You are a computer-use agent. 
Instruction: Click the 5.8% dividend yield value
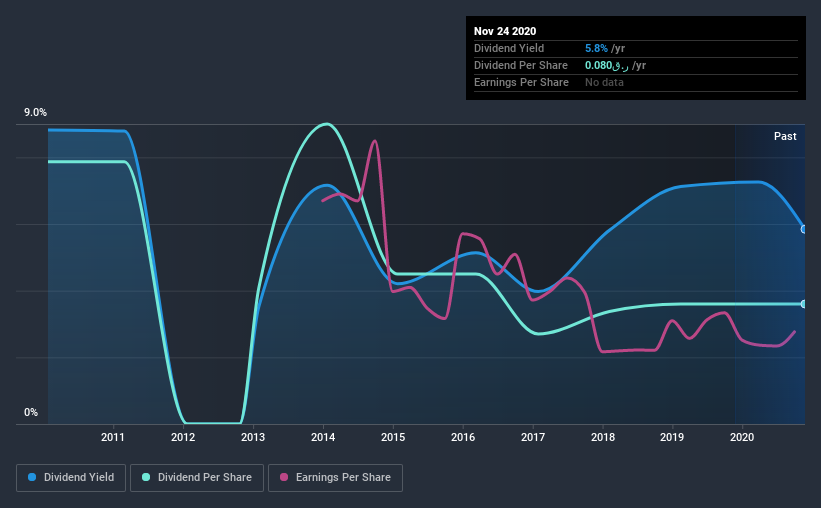[x=596, y=48]
